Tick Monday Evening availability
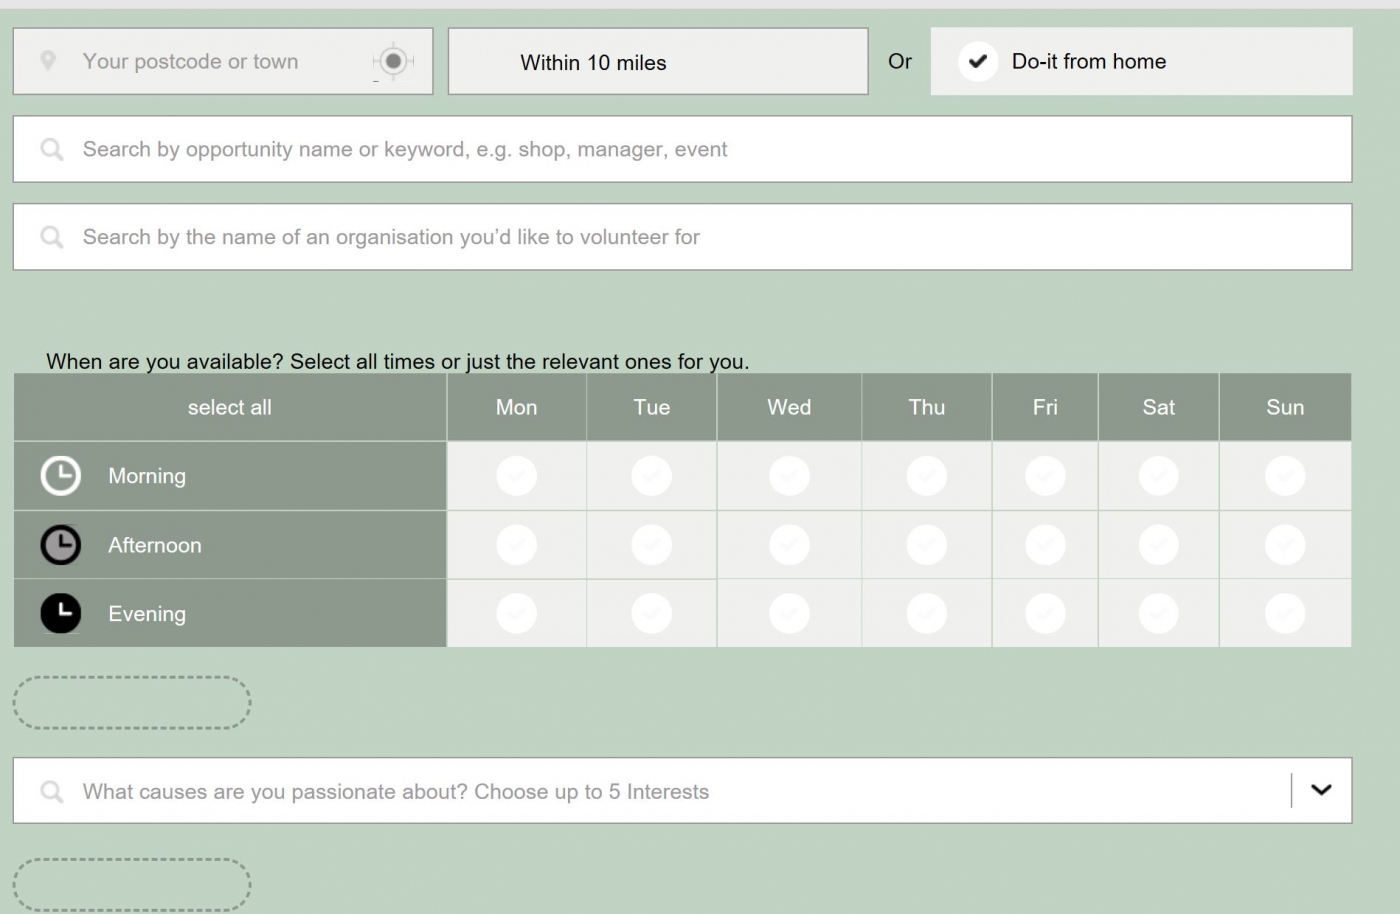The height and width of the screenshot is (914, 1400). [x=517, y=613]
